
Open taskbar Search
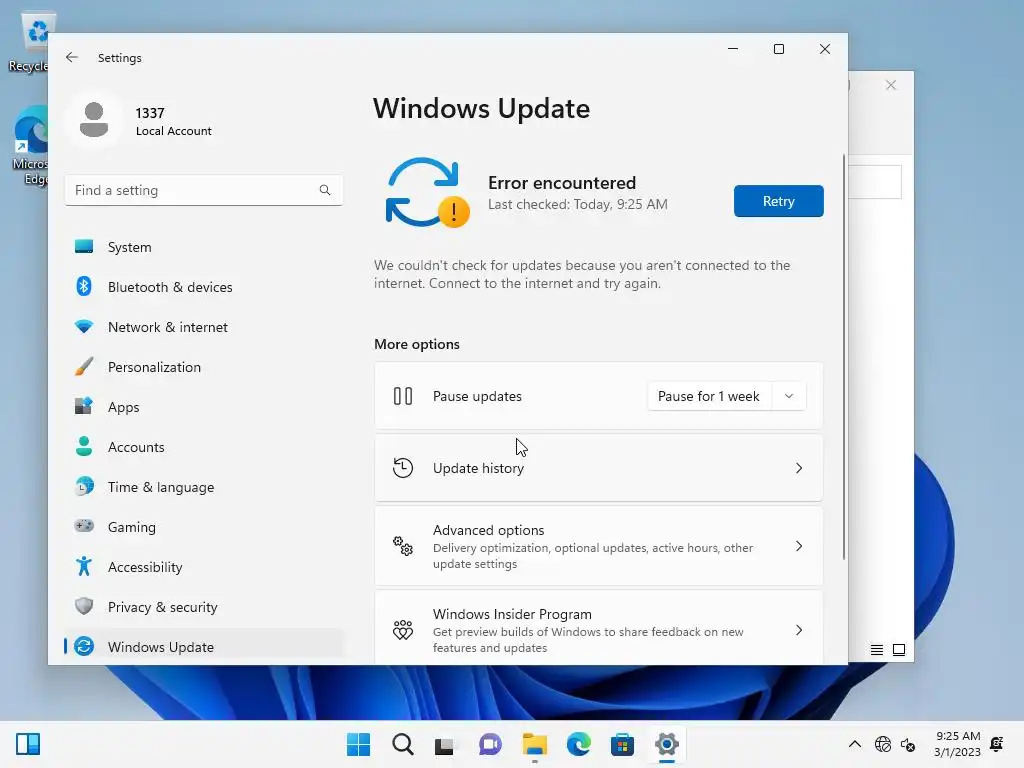(403, 744)
